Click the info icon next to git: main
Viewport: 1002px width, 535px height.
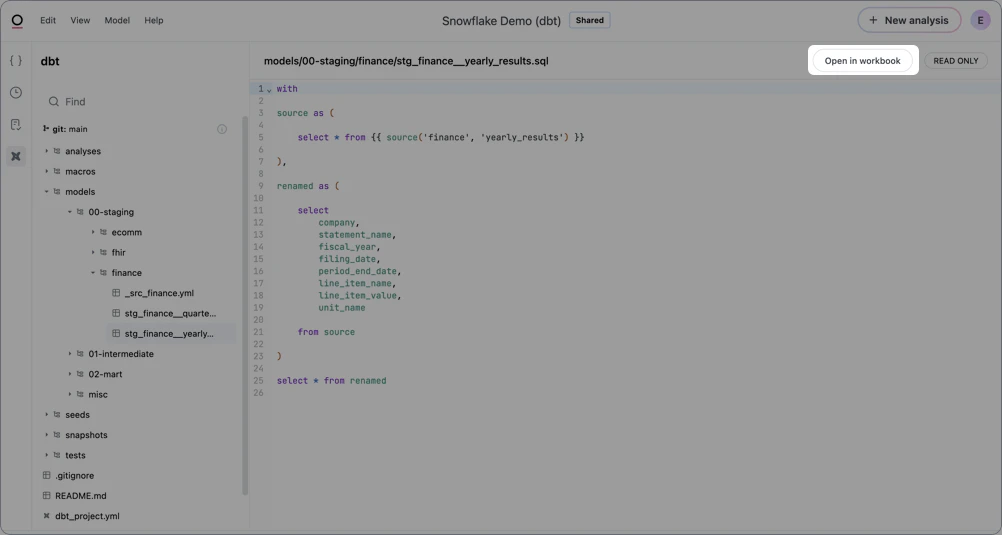222,129
